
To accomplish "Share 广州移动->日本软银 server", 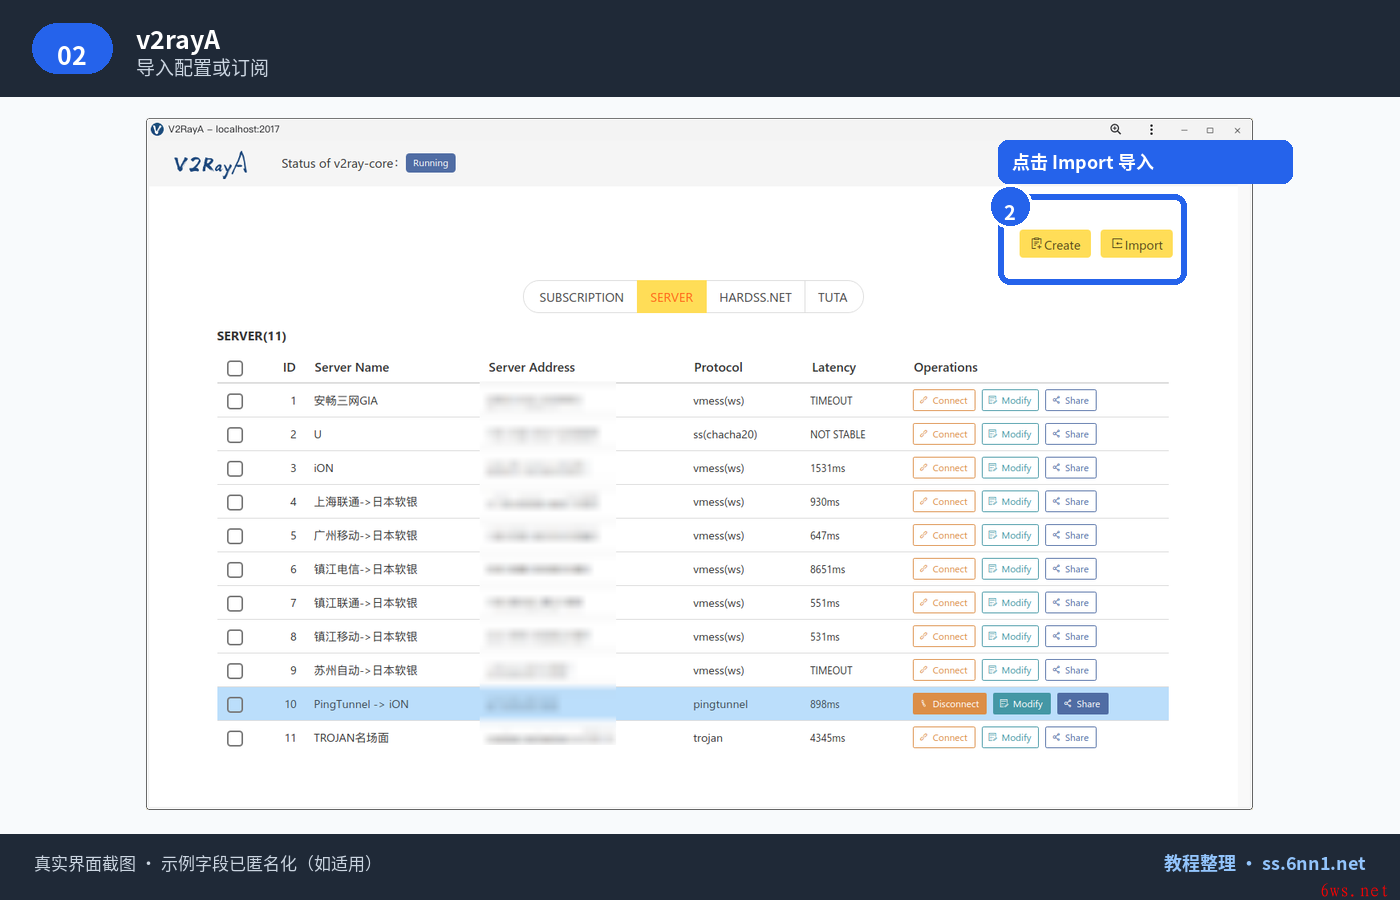I will pyautogui.click(x=1071, y=535).
